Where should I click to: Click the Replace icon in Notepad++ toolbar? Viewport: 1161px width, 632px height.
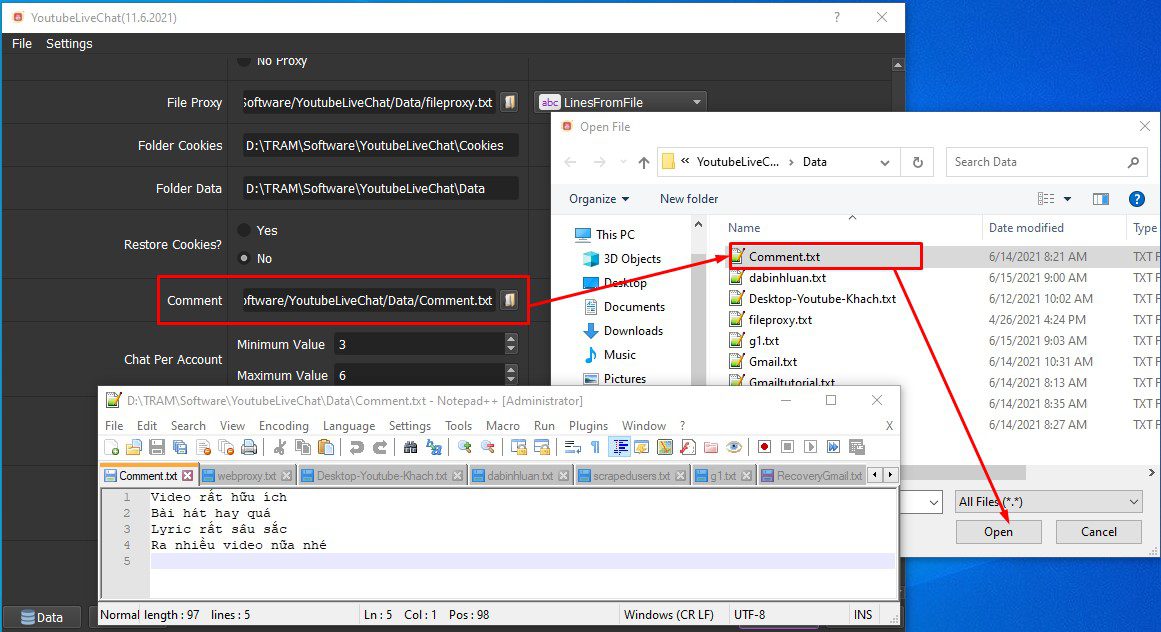[x=434, y=447]
